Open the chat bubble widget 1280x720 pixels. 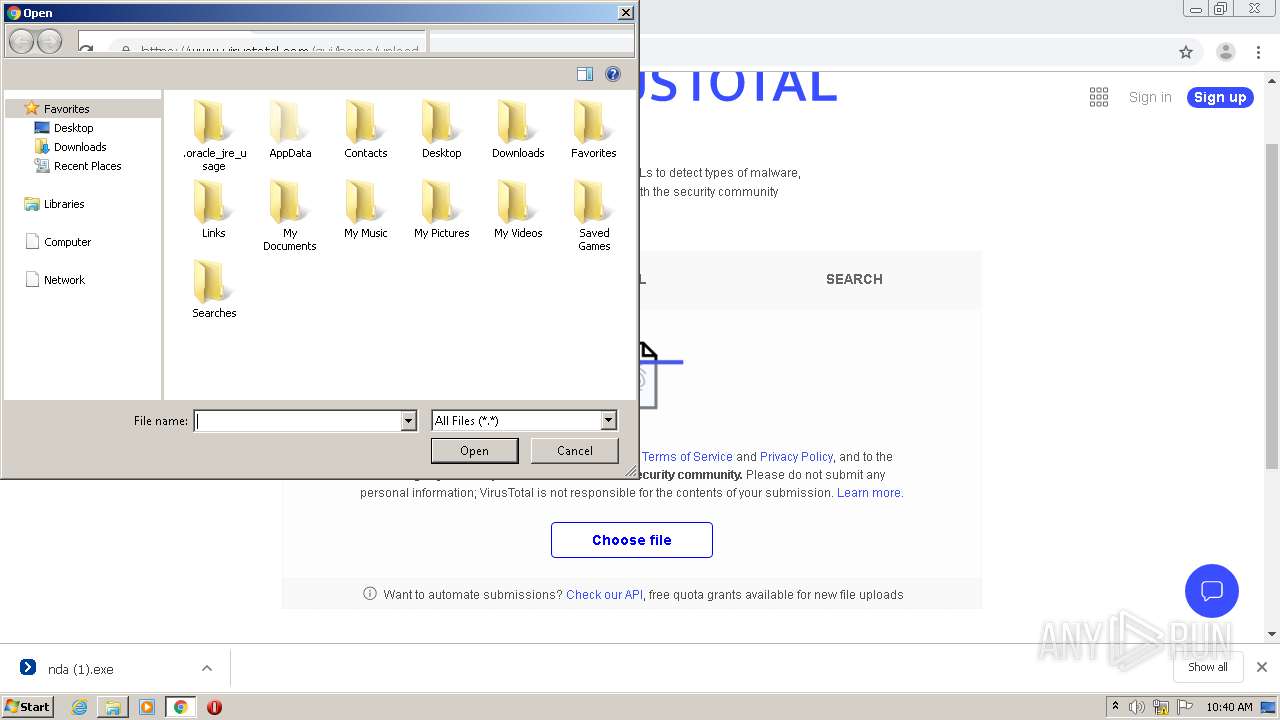[1212, 590]
